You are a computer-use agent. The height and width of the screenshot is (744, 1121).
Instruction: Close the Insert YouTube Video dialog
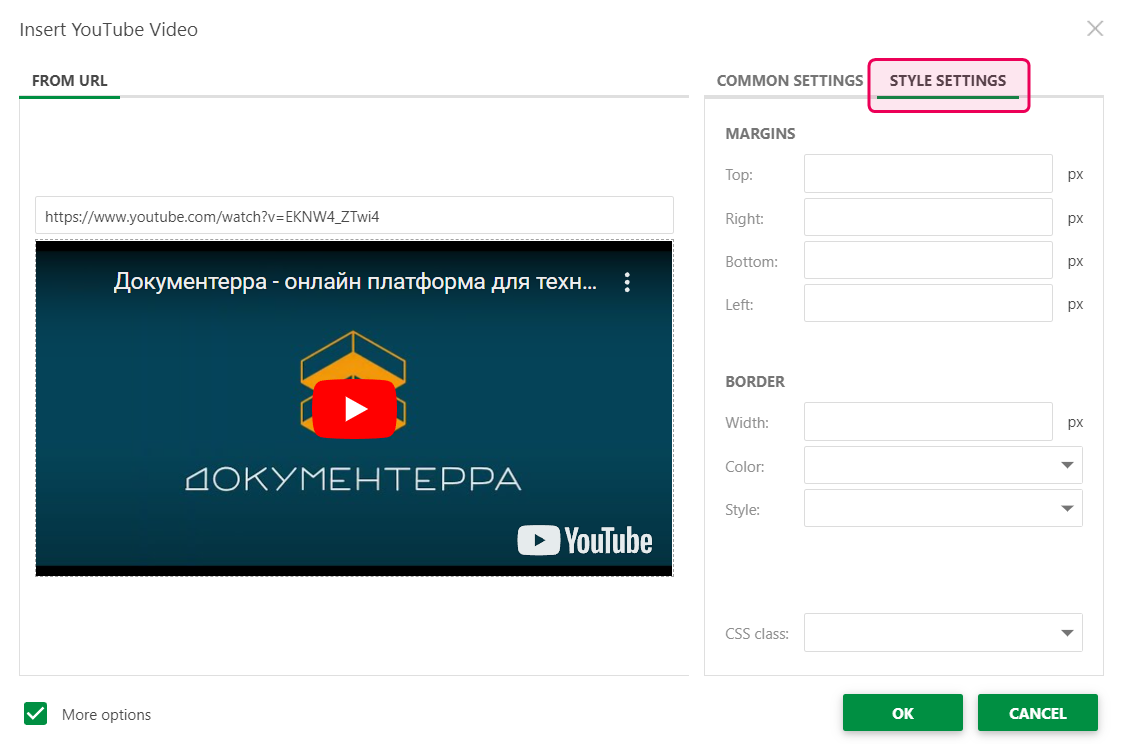pyautogui.click(x=1095, y=28)
